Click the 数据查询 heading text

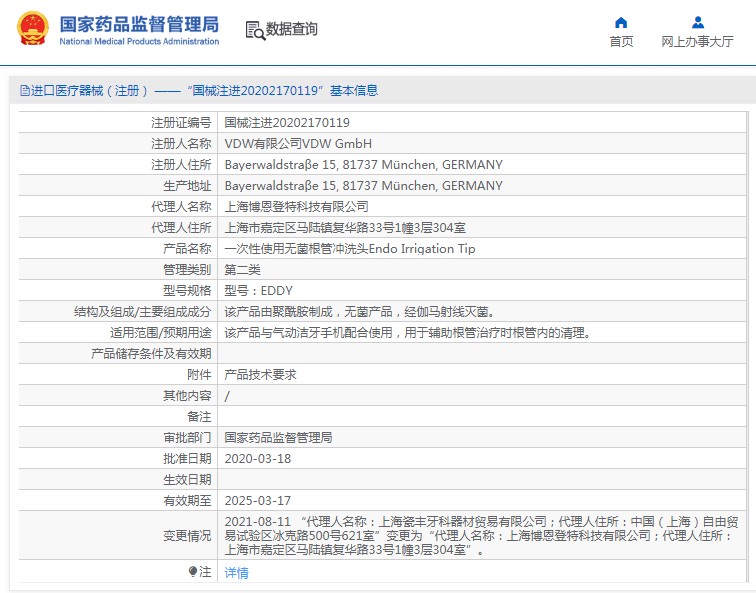pyautogui.click(x=292, y=29)
